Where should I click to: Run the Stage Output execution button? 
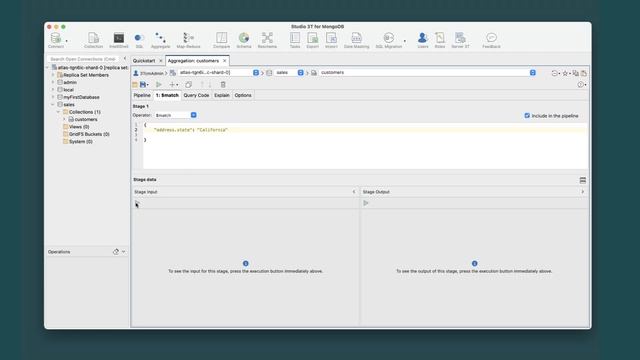tap(366, 203)
